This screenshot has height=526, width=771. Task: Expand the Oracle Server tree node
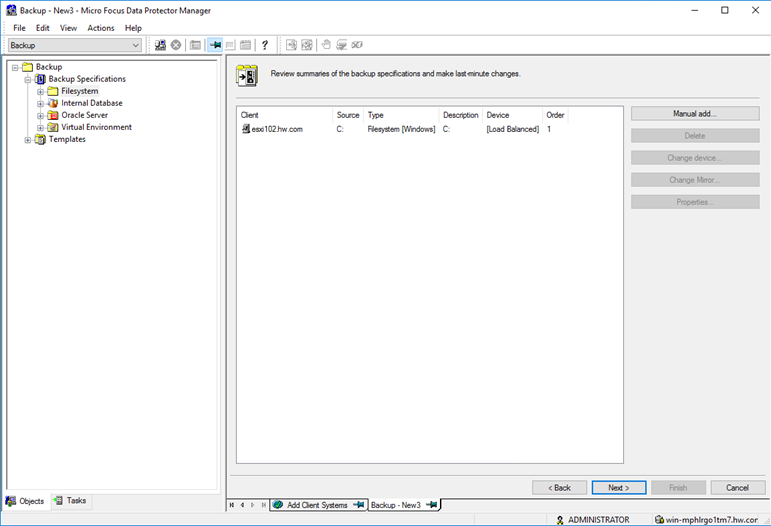tap(40, 116)
